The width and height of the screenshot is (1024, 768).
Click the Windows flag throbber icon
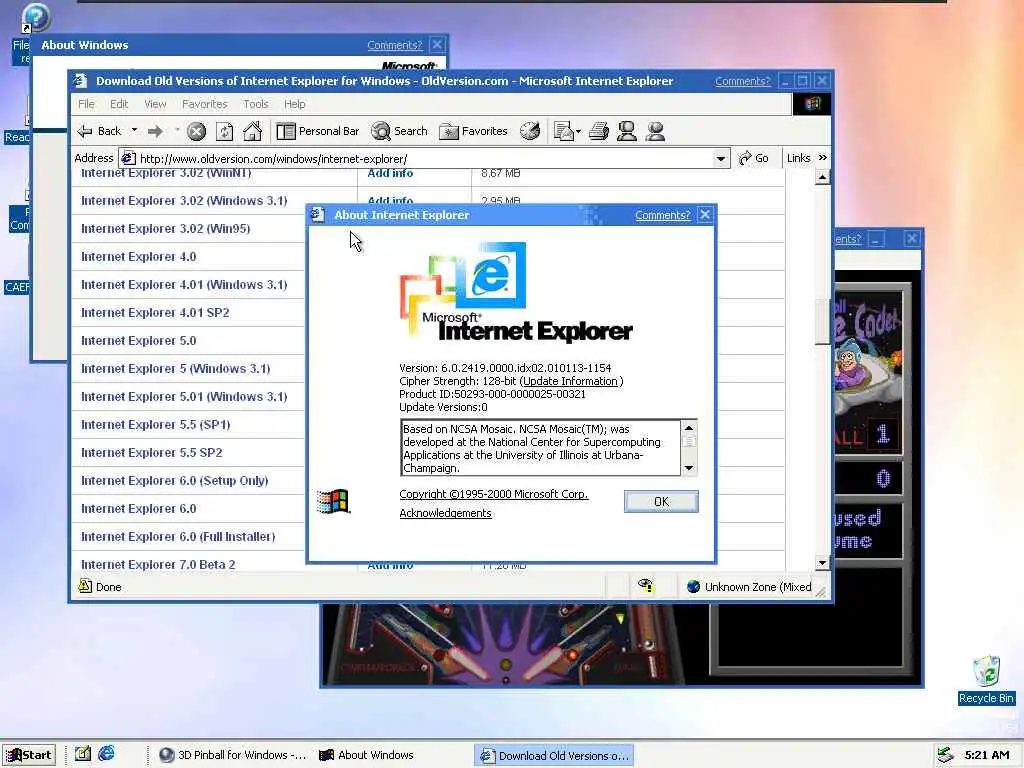pos(812,104)
